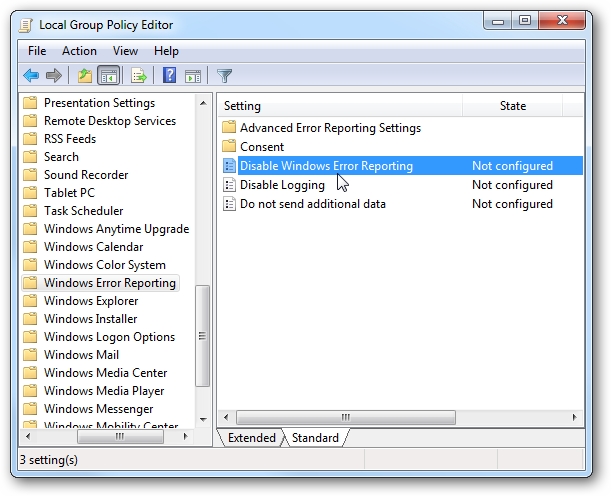Click the 3 setting(s) status bar text
611x496 pixels.
pyautogui.click(x=49, y=460)
